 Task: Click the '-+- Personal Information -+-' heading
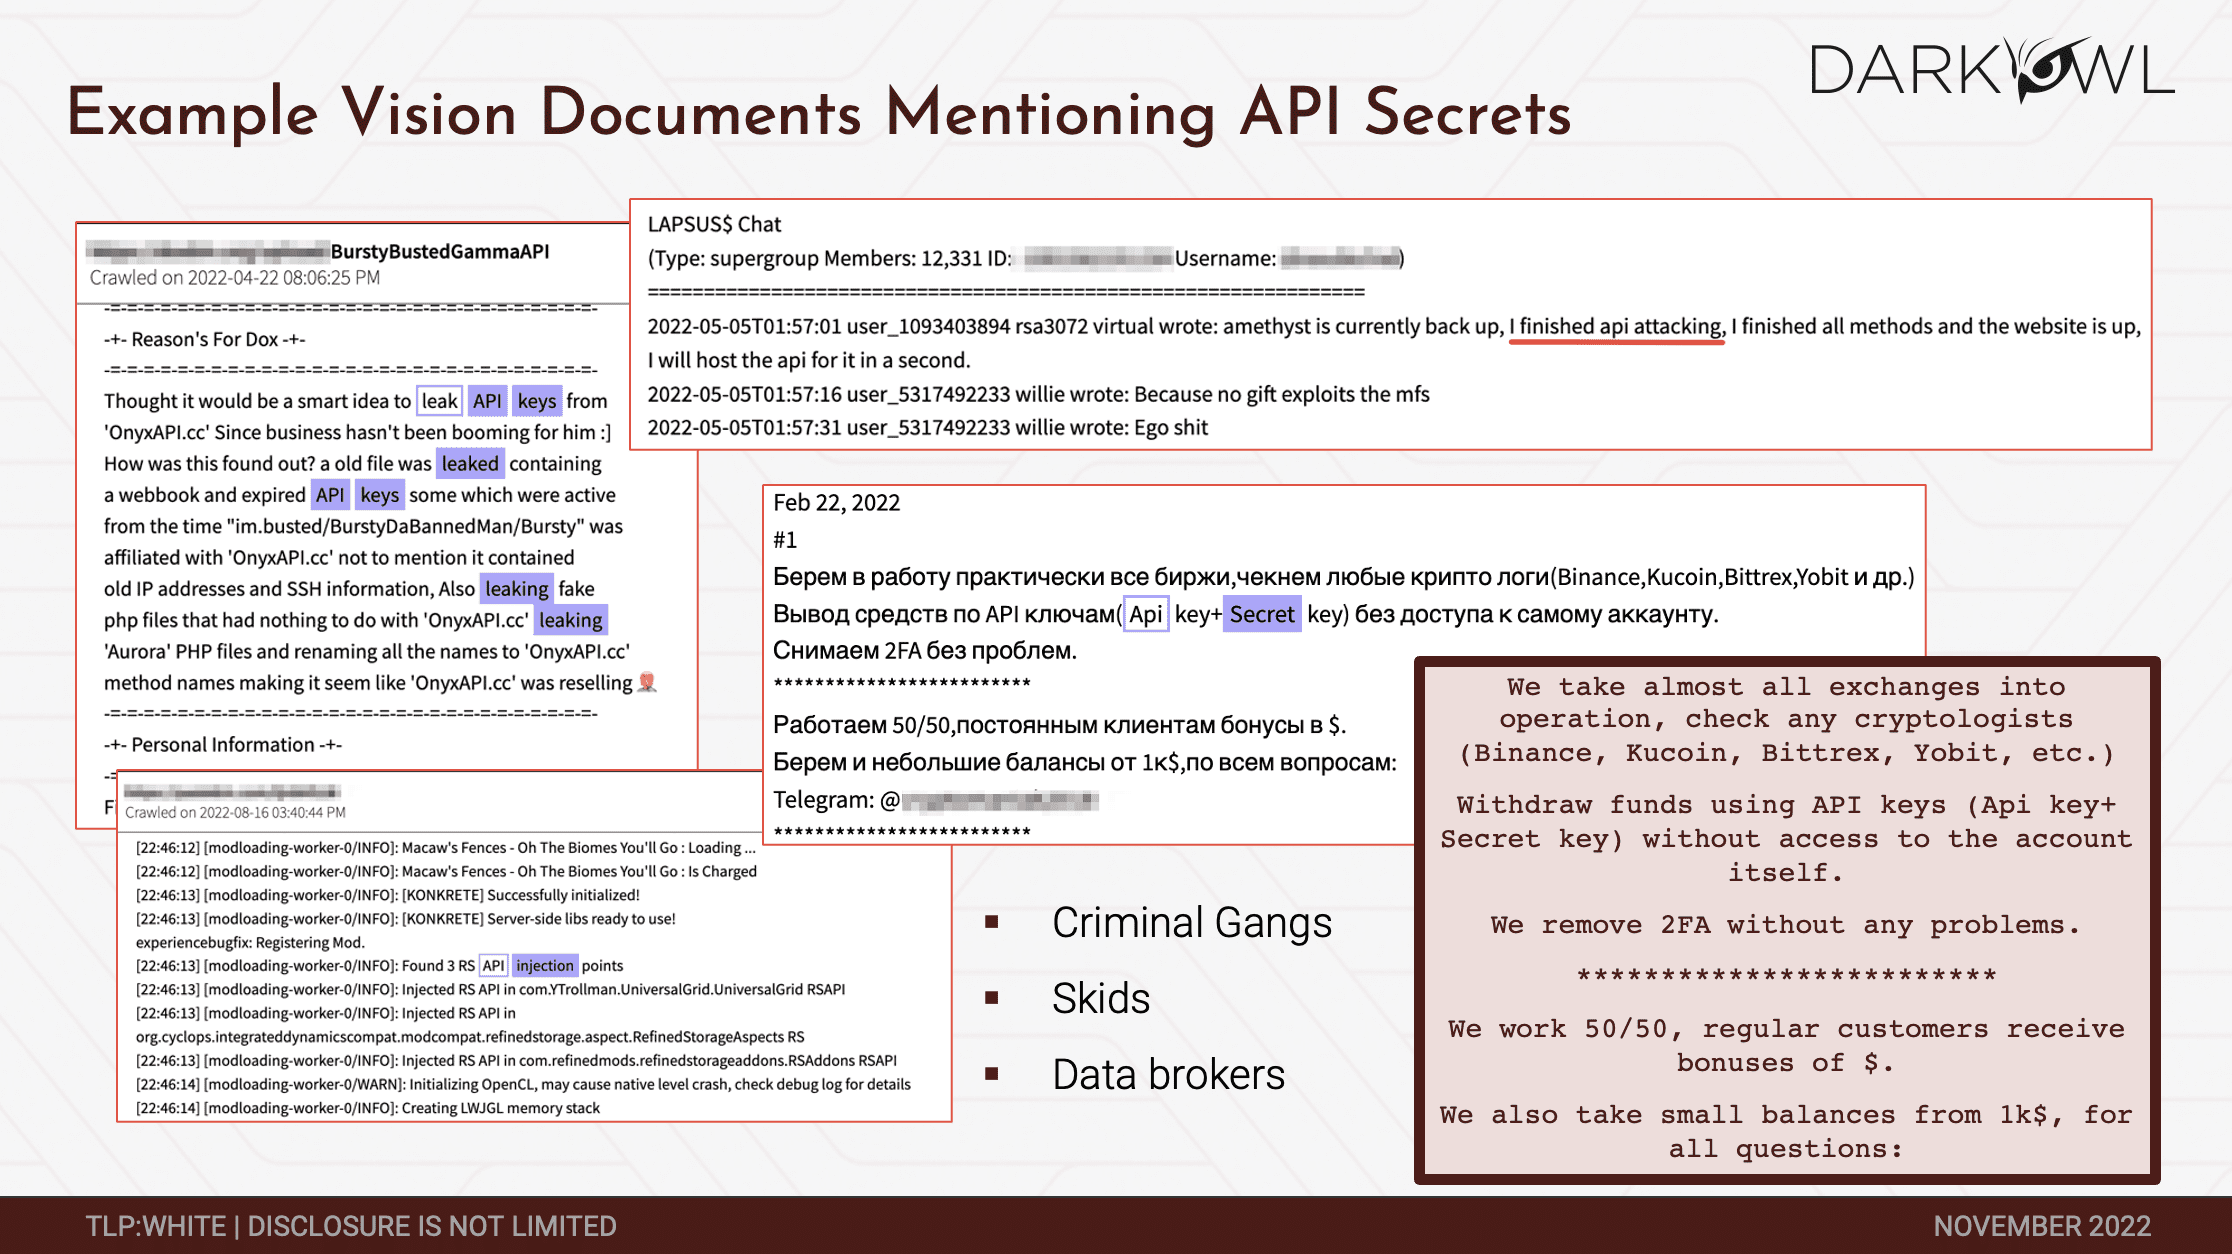[x=223, y=745]
